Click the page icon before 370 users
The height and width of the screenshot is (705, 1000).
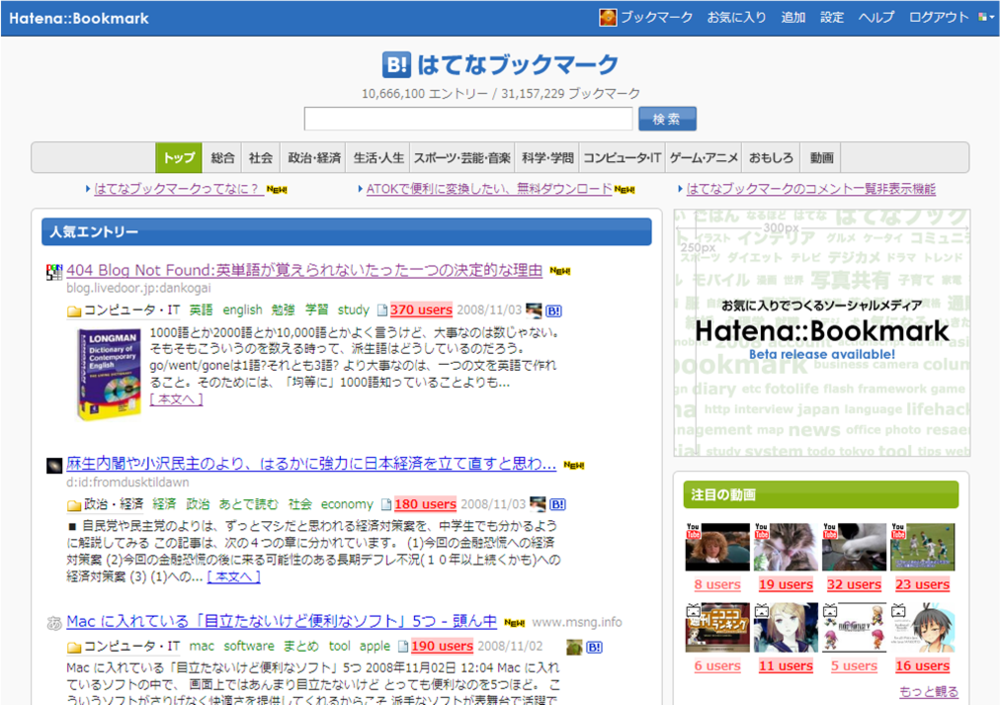pos(382,311)
